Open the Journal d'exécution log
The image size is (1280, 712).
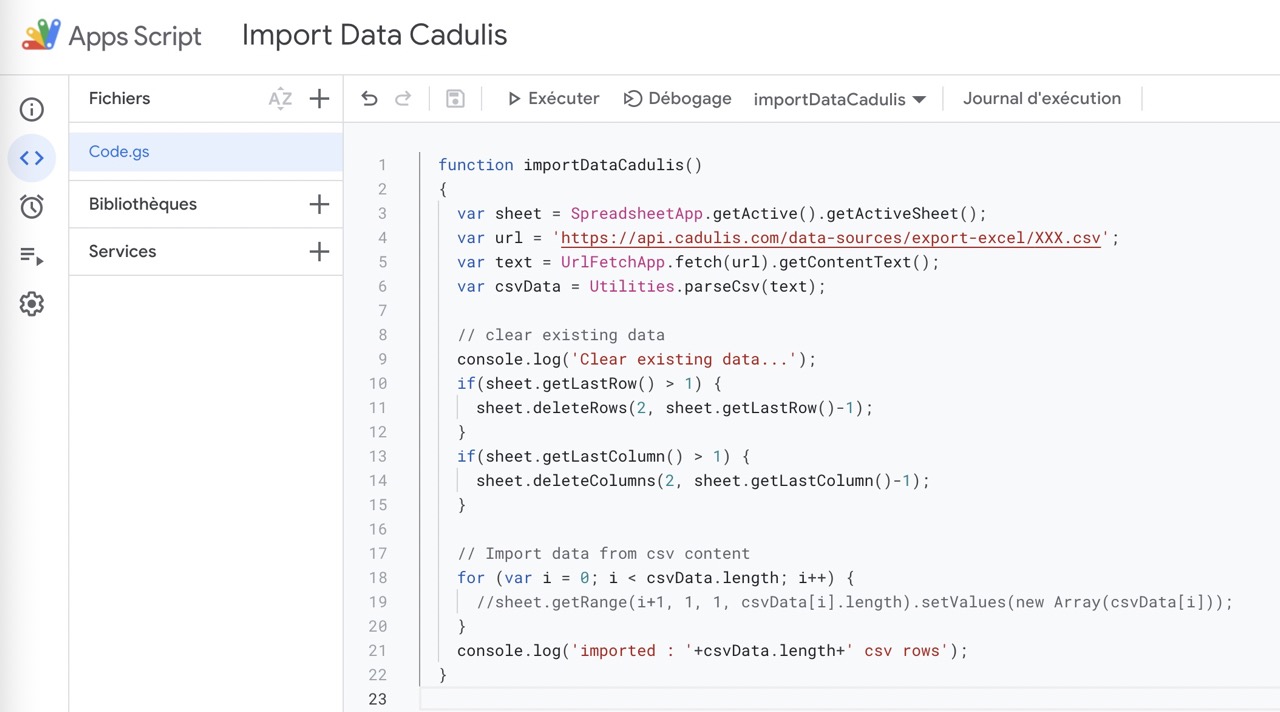(1042, 98)
